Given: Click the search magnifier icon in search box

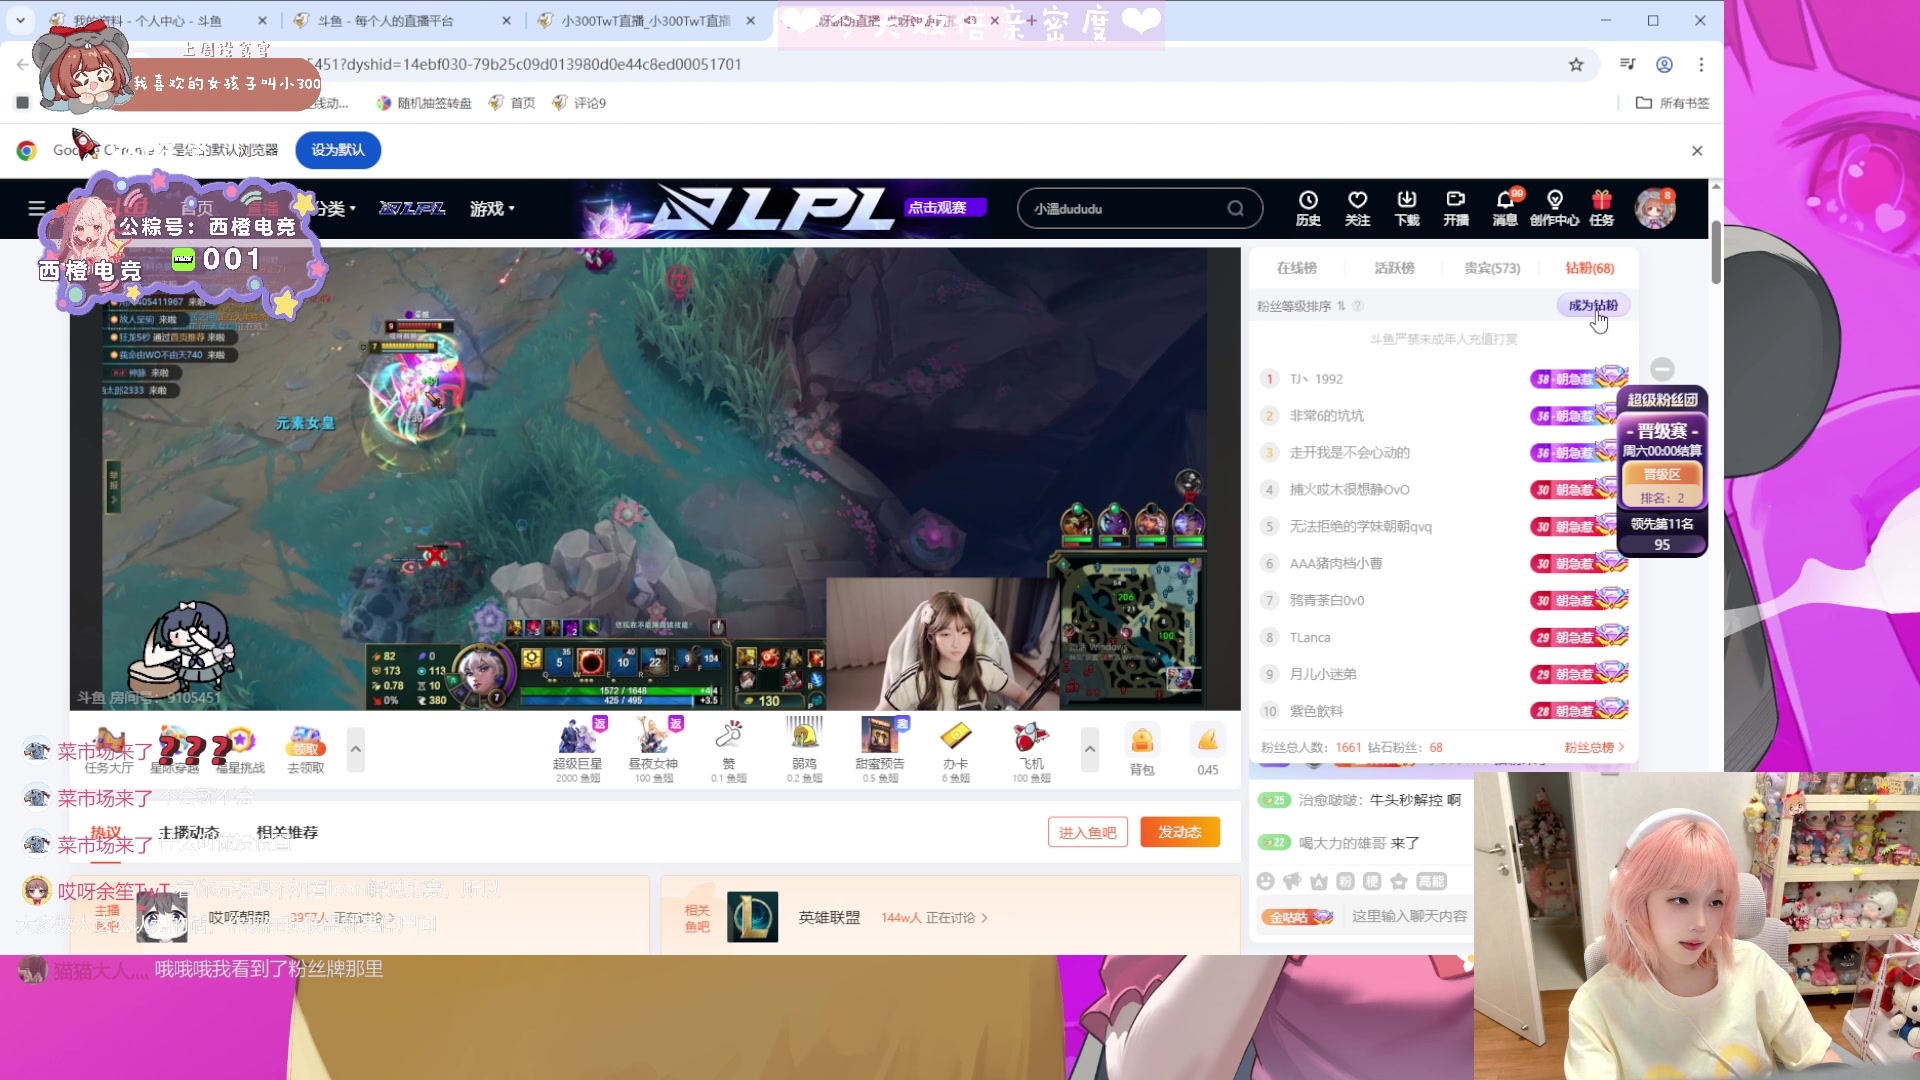Looking at the screenshot, I should (1236, 208).
